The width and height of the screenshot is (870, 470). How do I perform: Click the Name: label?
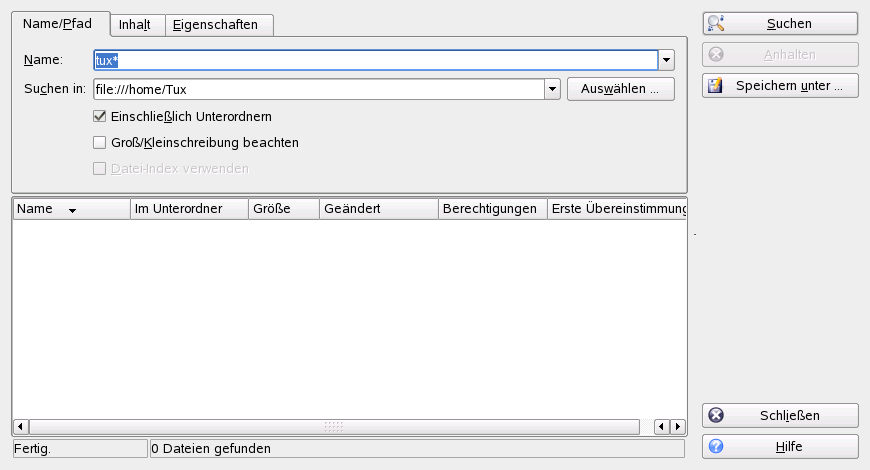coord(43,59)
